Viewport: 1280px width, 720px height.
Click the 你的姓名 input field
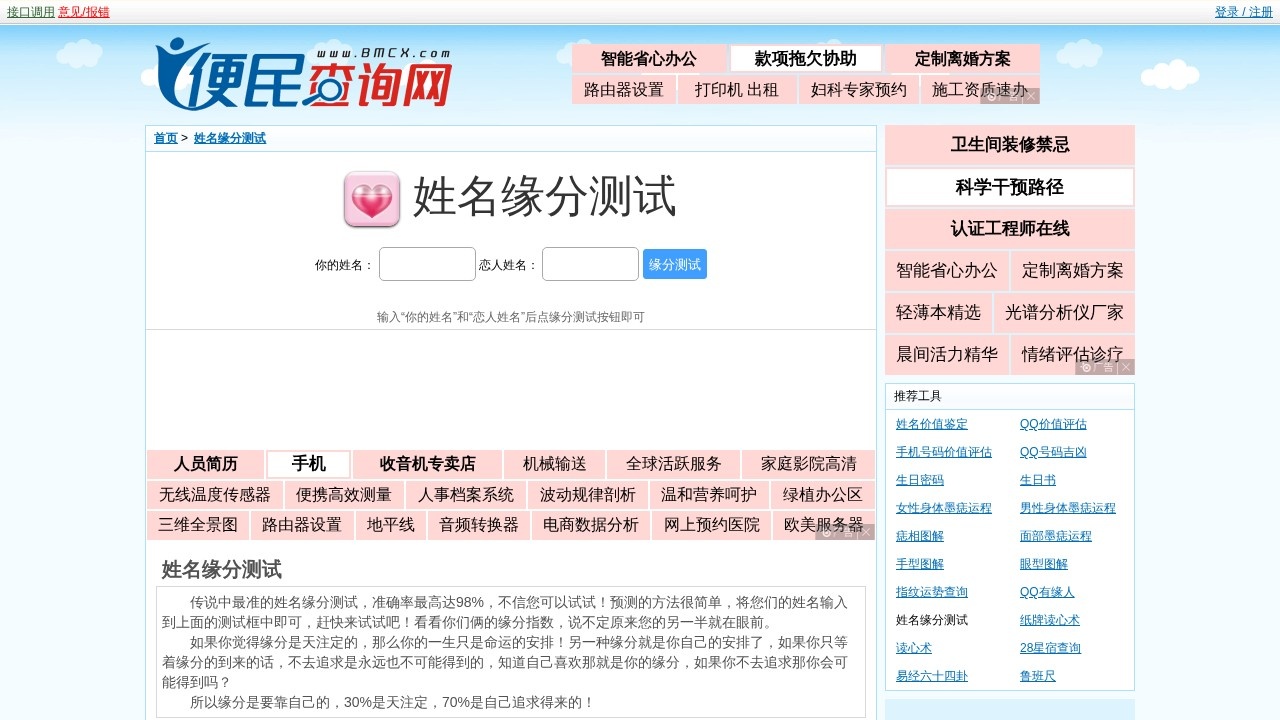point(427,263)
